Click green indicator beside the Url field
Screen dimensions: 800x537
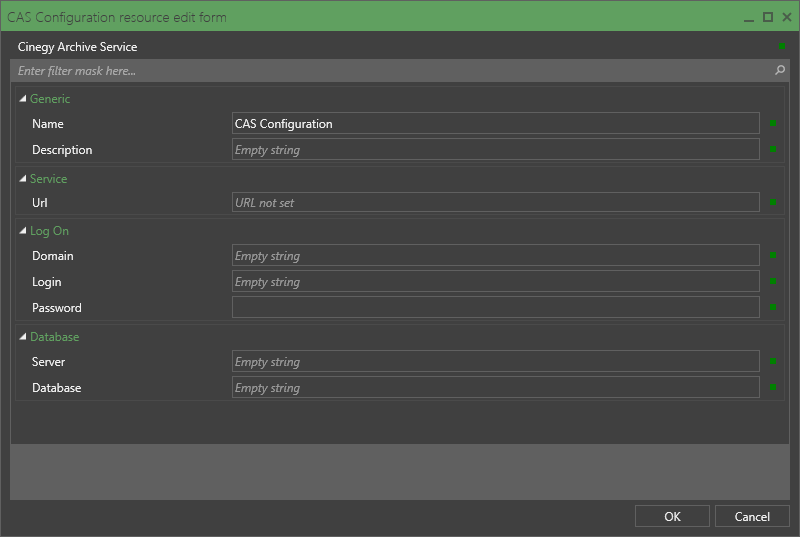(773, 202)
